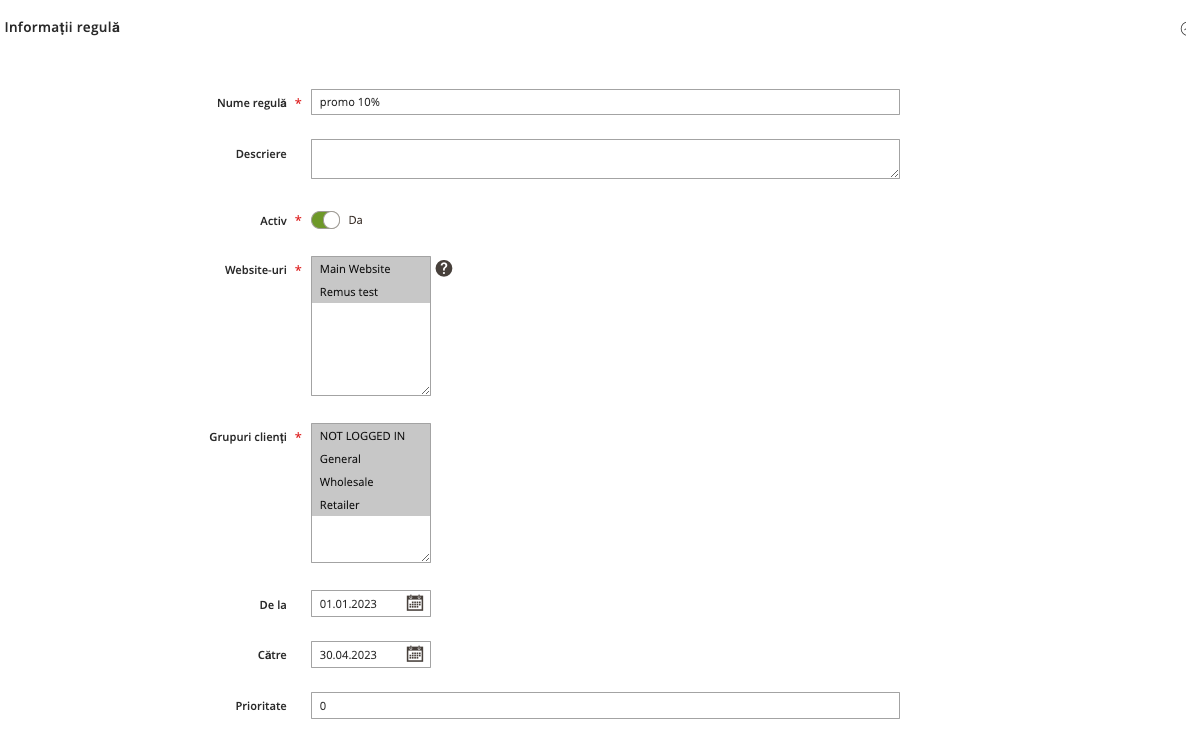Click the De la date field
Viewport: 1186px width, 742px height.
(371, 604)
